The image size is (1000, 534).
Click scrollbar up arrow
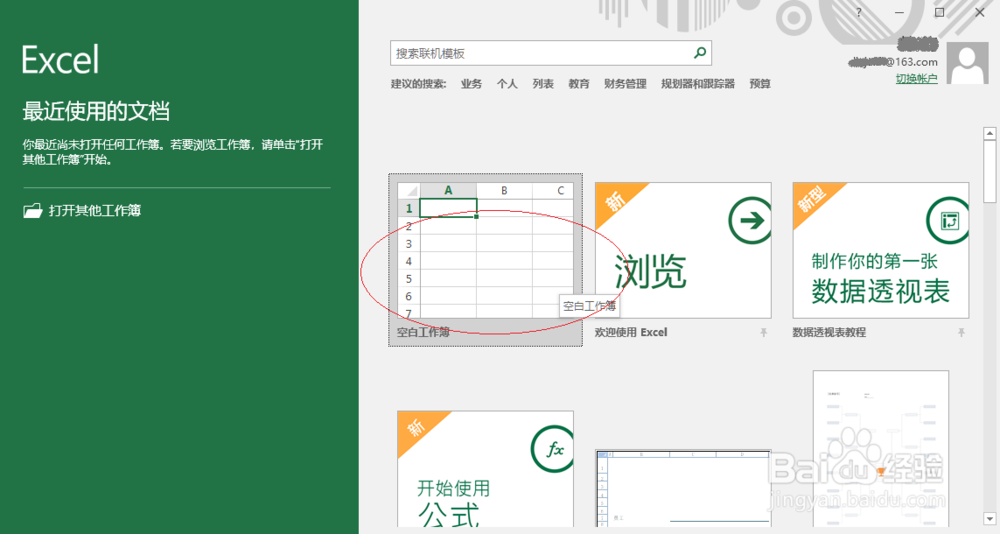click(x=990, y=133)
